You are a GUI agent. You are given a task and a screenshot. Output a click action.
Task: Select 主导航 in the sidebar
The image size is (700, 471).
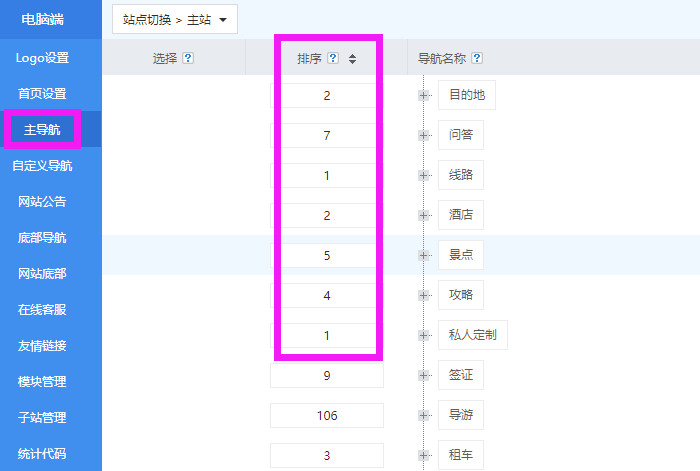(42, 129)
